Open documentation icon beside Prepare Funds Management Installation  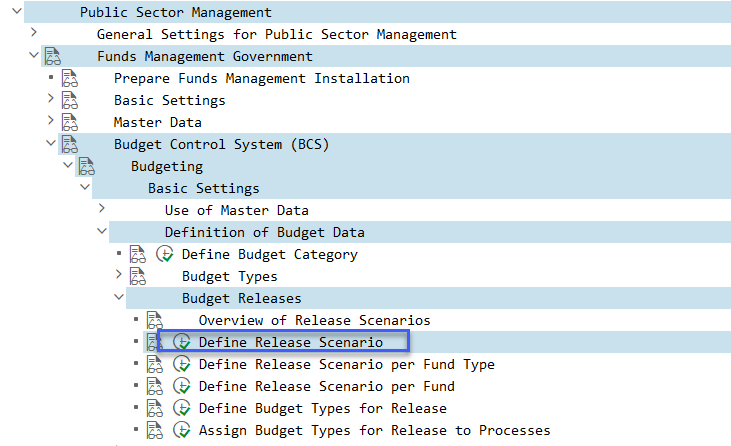tap(70, 78)
